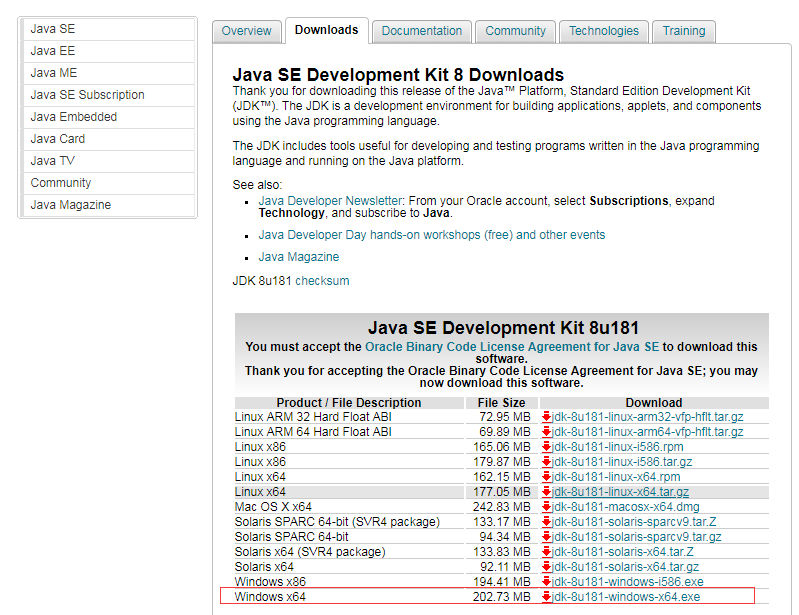Open Java Magazine in the left sidebar
Screen dimensions: 799x615
[108, 205]
